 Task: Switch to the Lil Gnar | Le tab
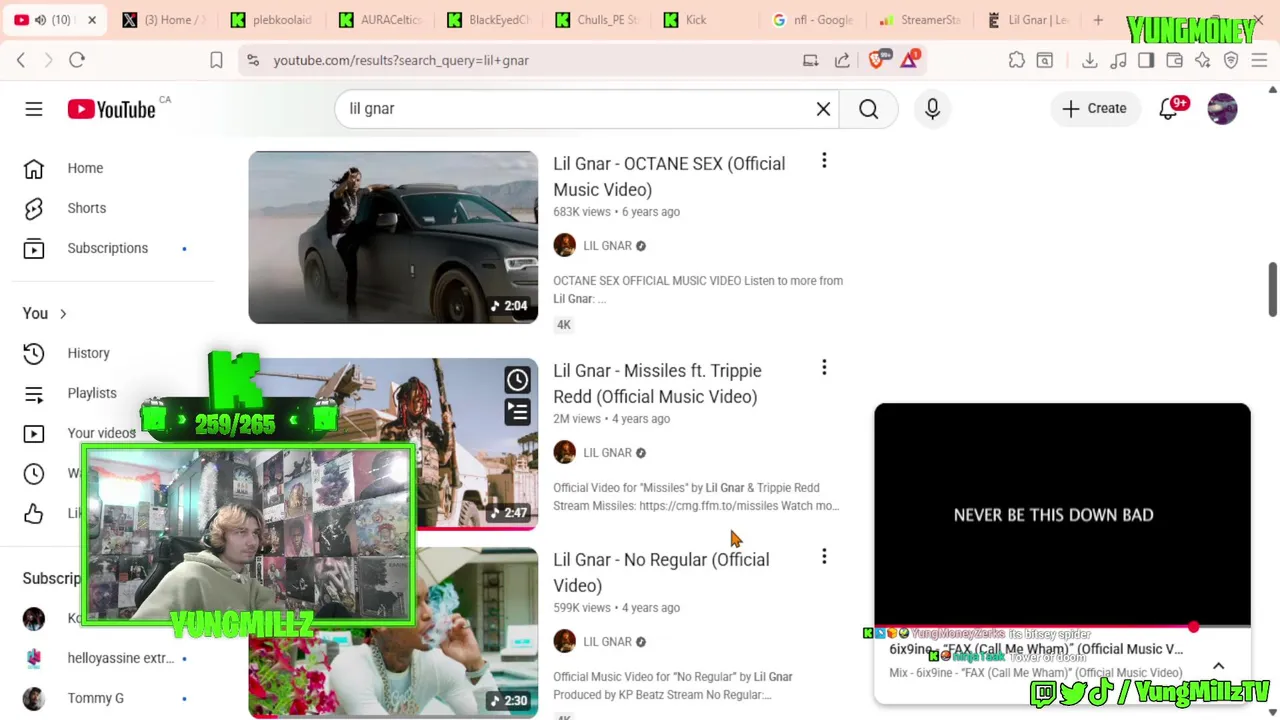pos(1027,20)
